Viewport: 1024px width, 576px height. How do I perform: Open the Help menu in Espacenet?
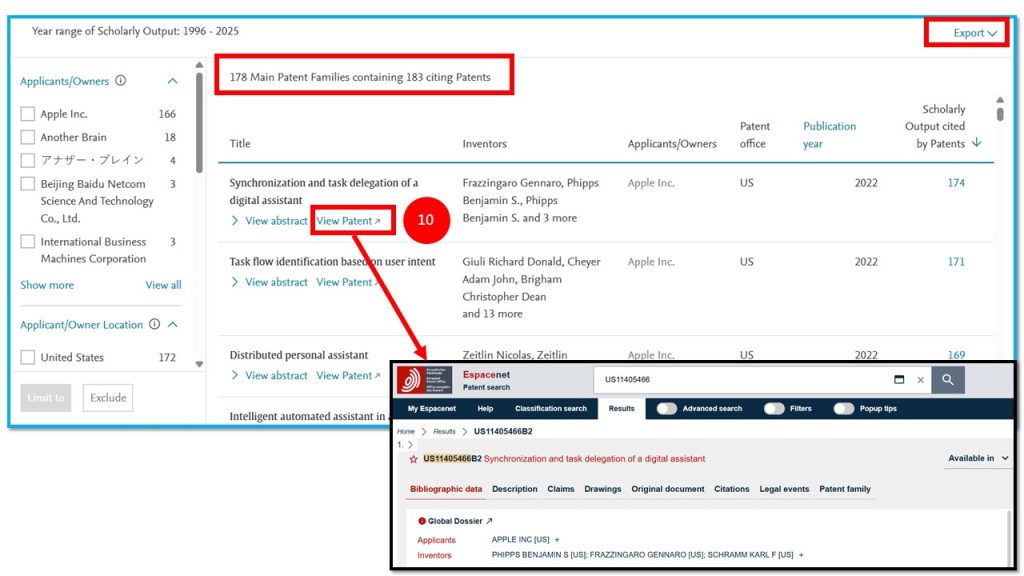pos(485,409)
